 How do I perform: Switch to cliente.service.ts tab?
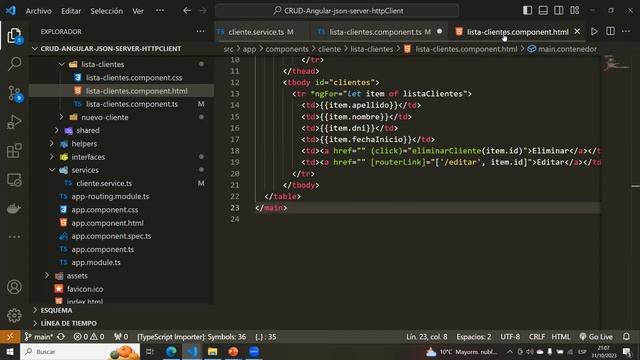(x=261, y=31)
